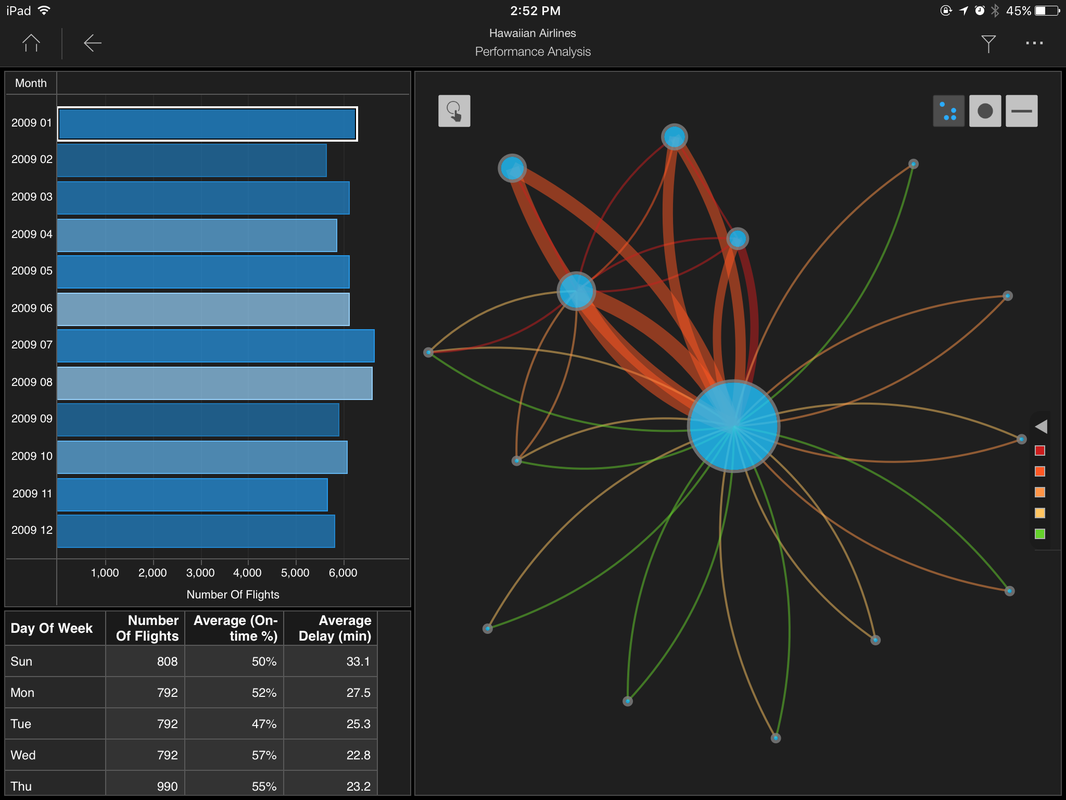Click the light orange legend swatch
Image resolution: width=1066 pixels, height=800 pixels.
pos(1039,492)
